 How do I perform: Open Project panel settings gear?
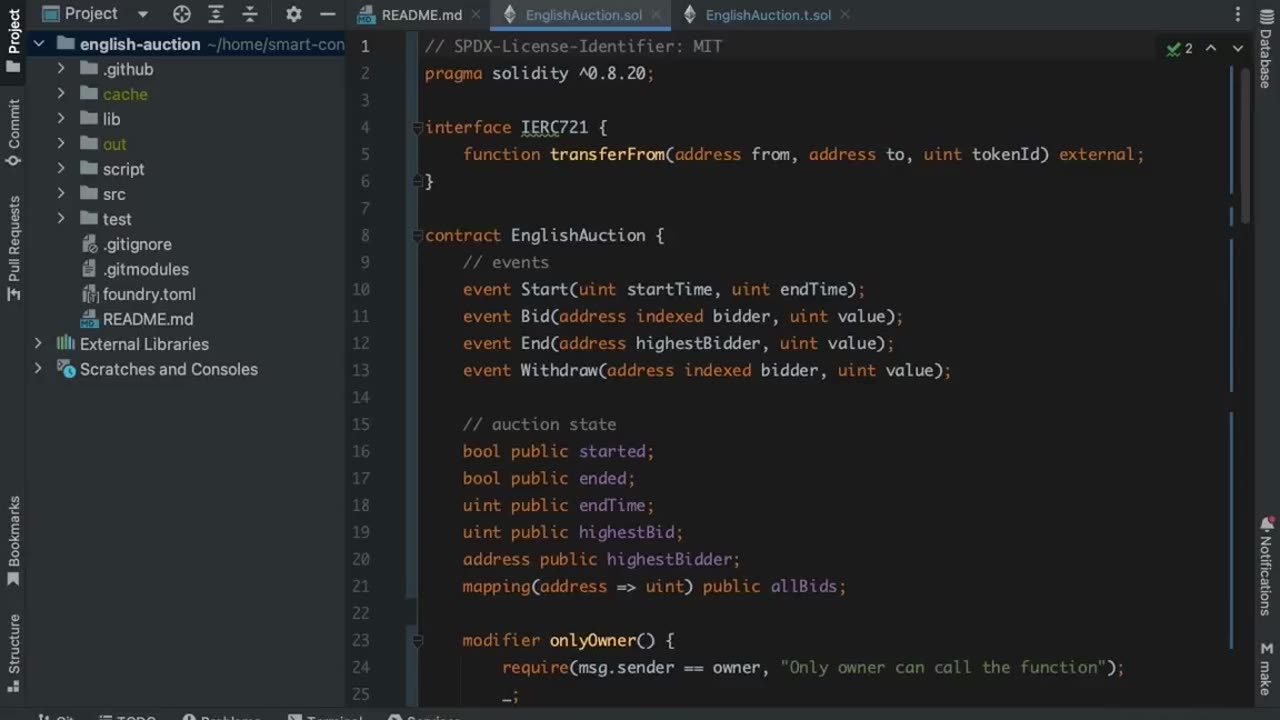293,14
